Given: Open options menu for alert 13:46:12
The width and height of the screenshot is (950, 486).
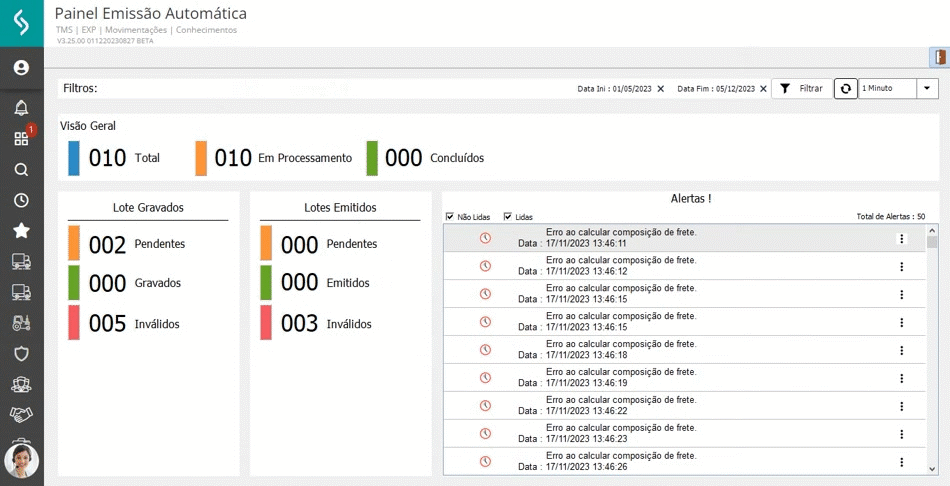Looking at the screenshot, I should (x=902, y=267).
